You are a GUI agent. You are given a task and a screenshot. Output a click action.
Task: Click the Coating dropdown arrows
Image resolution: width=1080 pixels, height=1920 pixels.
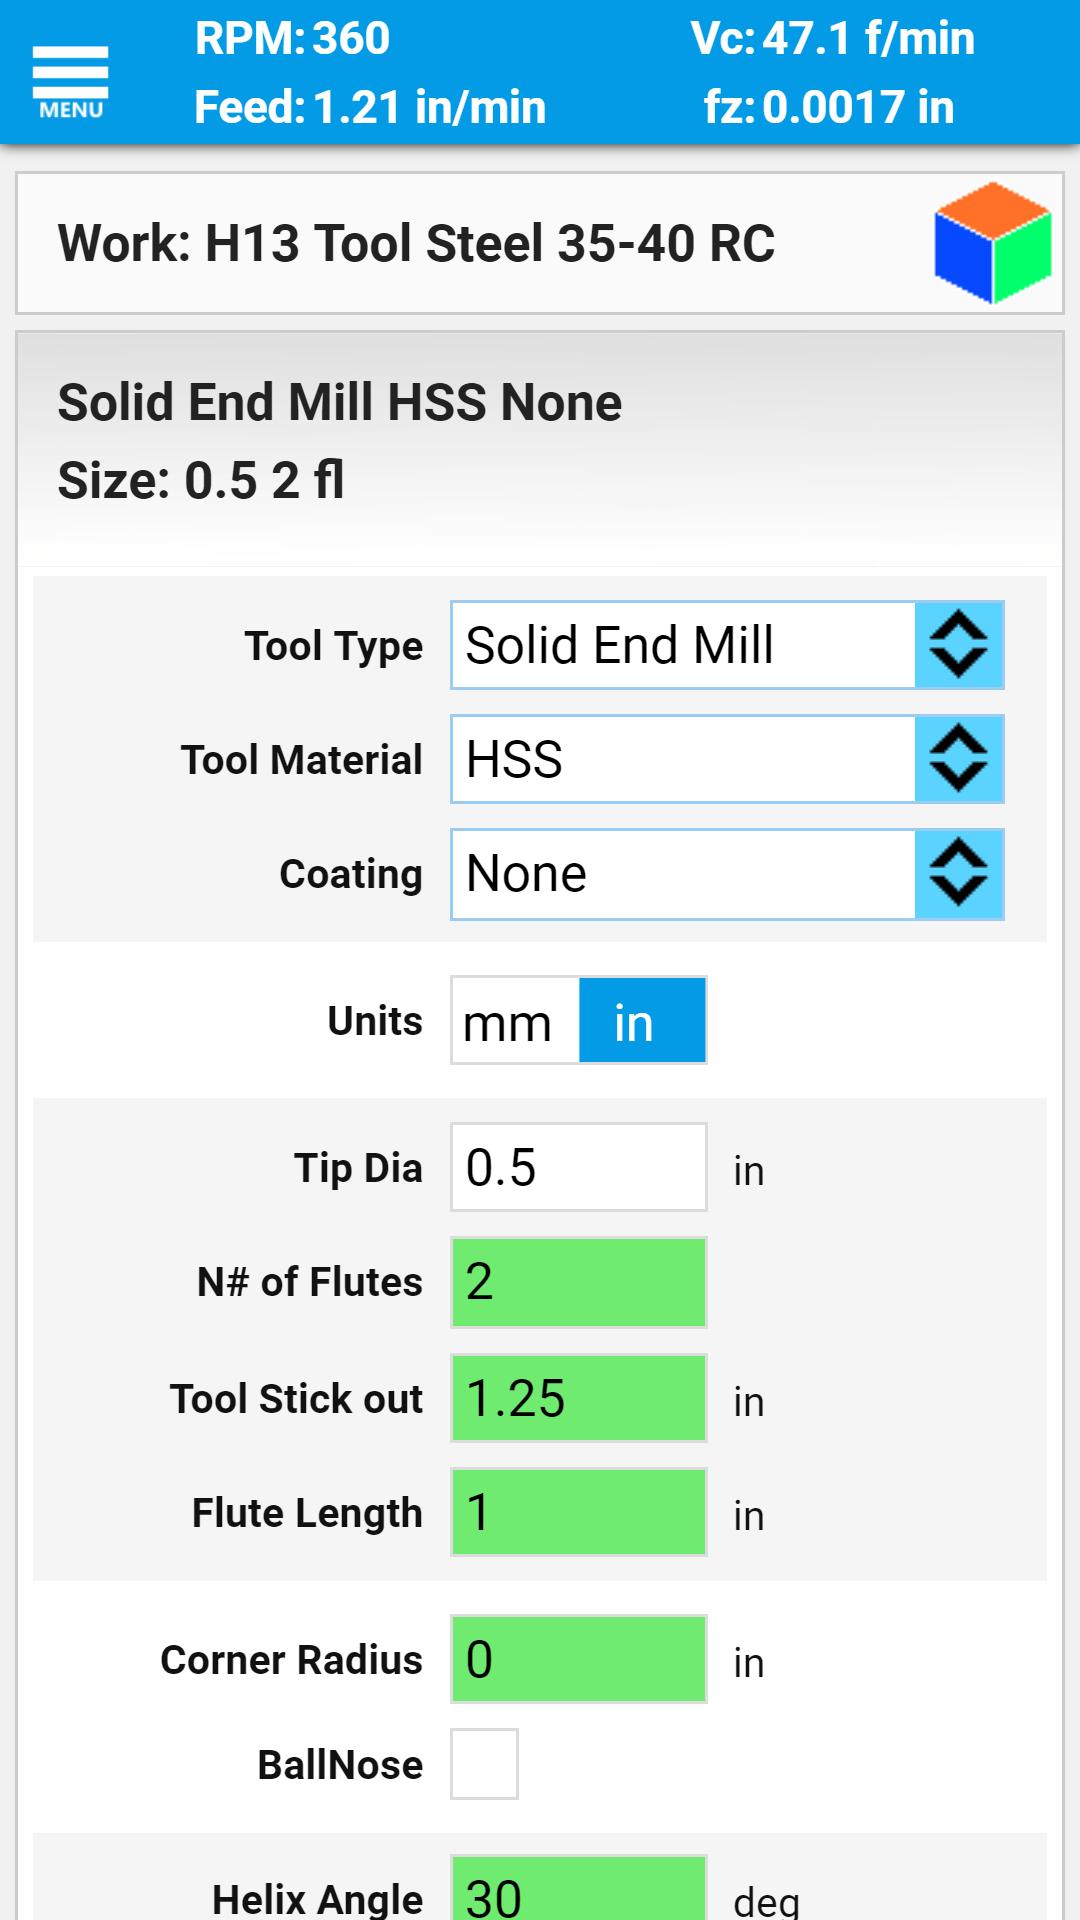click(x=958, y=873)
